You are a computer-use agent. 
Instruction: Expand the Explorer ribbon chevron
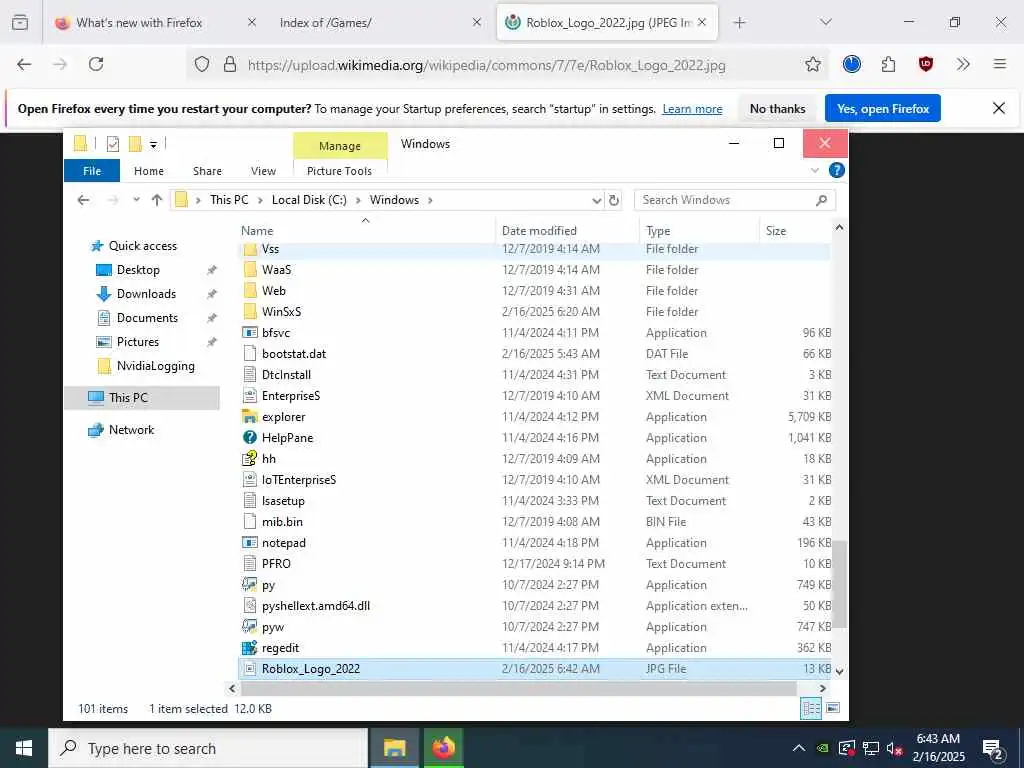815,170
